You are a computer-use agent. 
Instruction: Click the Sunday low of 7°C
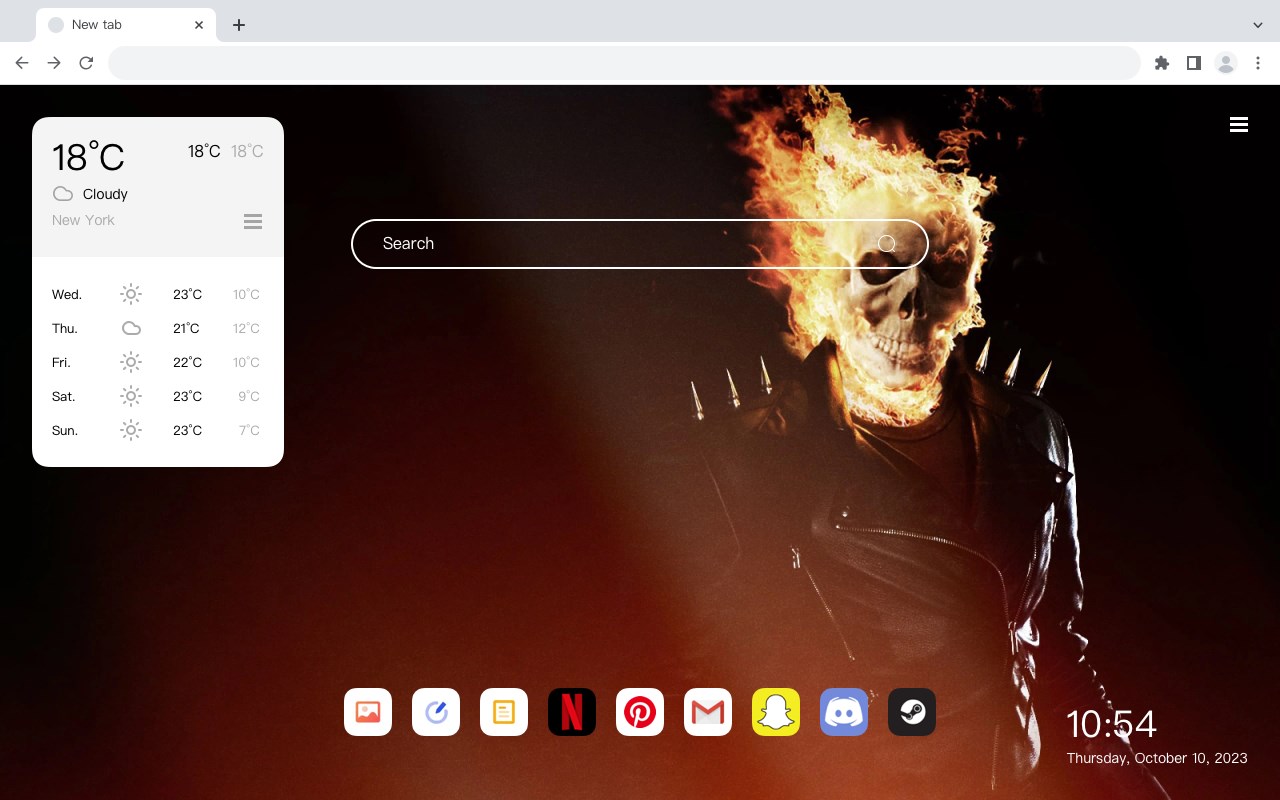249,430
